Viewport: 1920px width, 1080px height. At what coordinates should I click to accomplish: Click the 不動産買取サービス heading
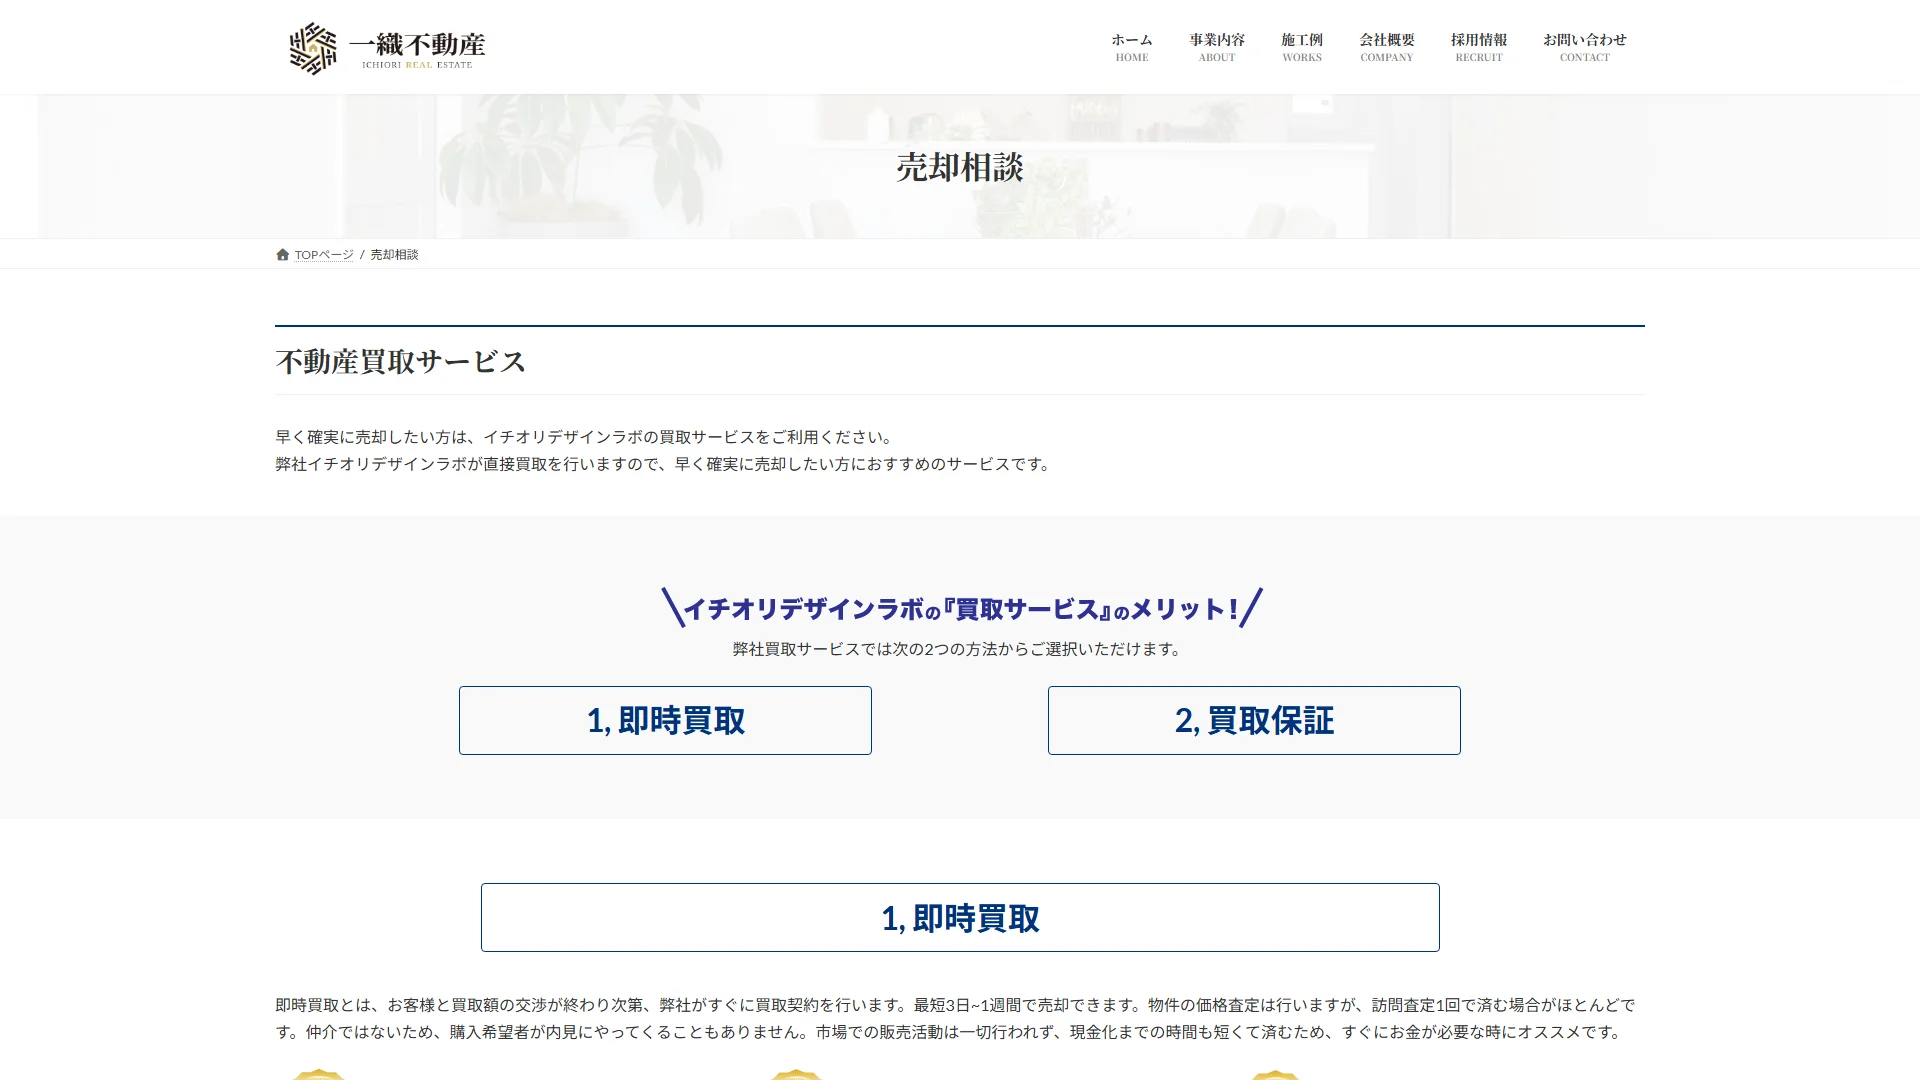[400, 362]
